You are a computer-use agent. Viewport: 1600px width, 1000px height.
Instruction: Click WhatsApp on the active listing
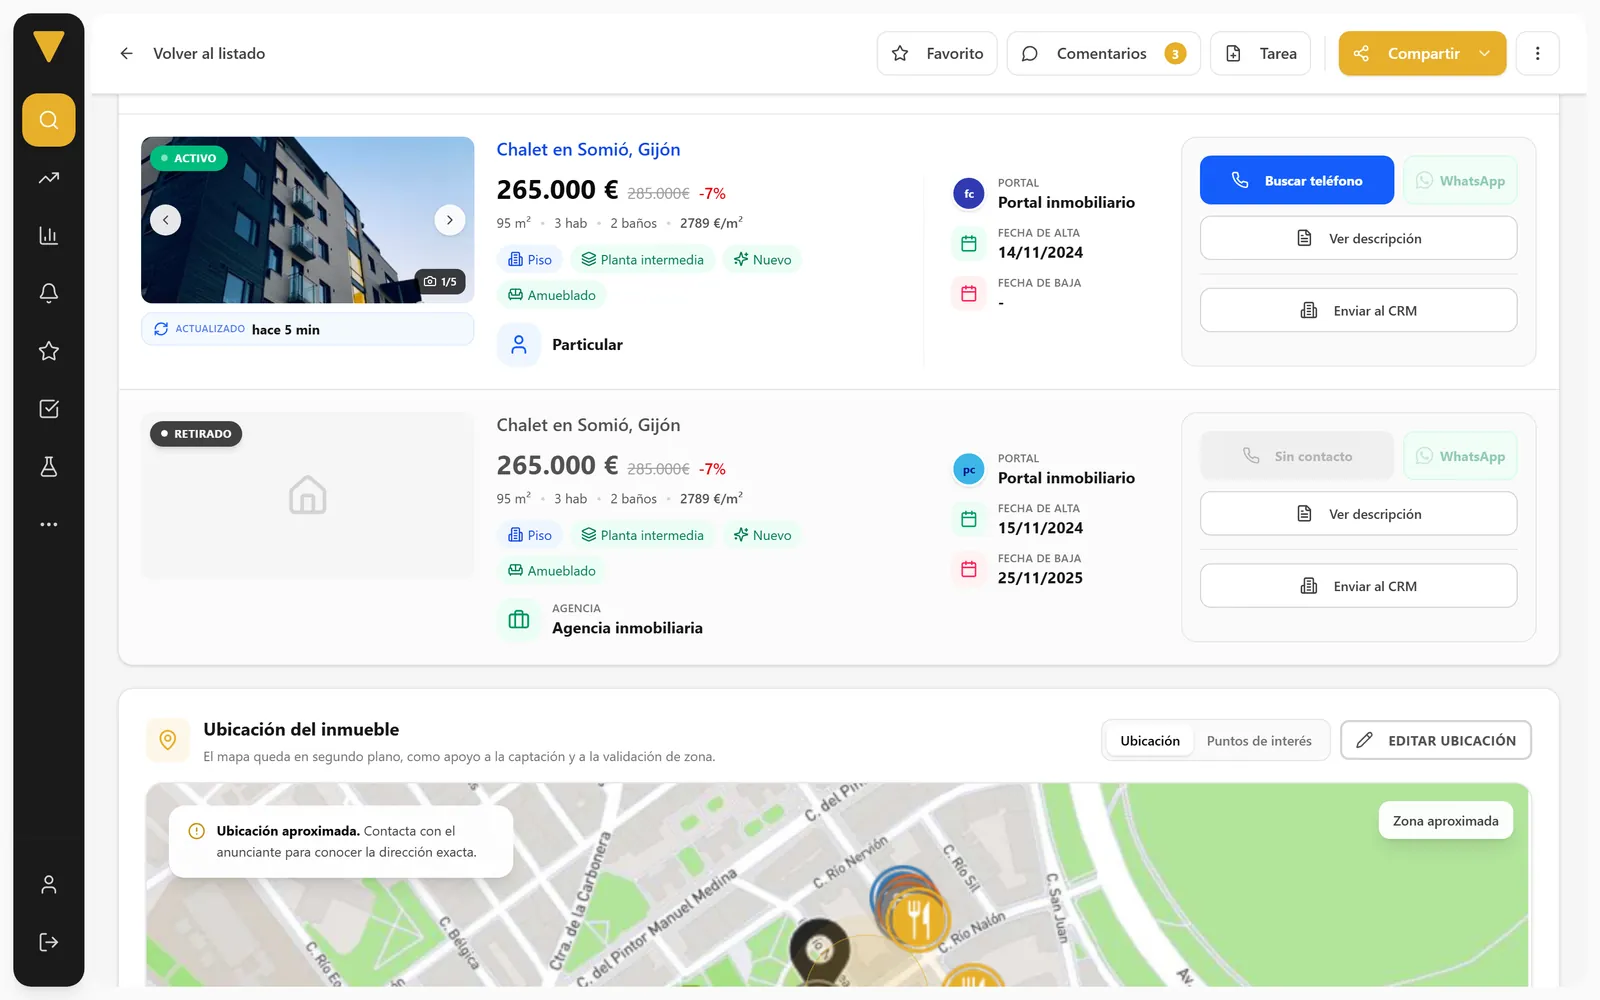[1460, 180]
